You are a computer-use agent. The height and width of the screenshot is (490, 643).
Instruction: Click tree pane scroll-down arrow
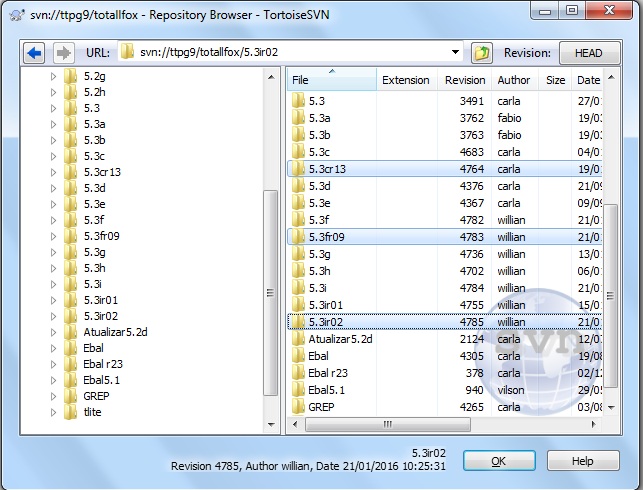[x=271, y=424]
